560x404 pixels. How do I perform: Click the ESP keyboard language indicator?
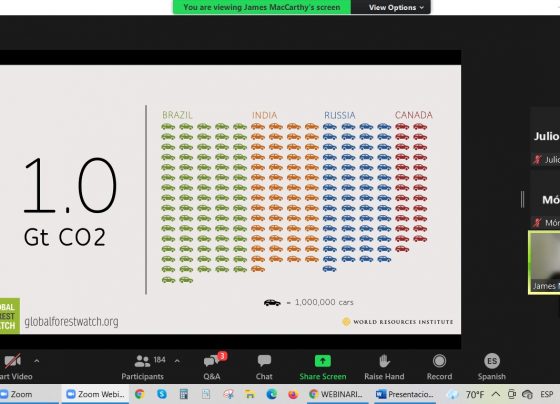546,394
